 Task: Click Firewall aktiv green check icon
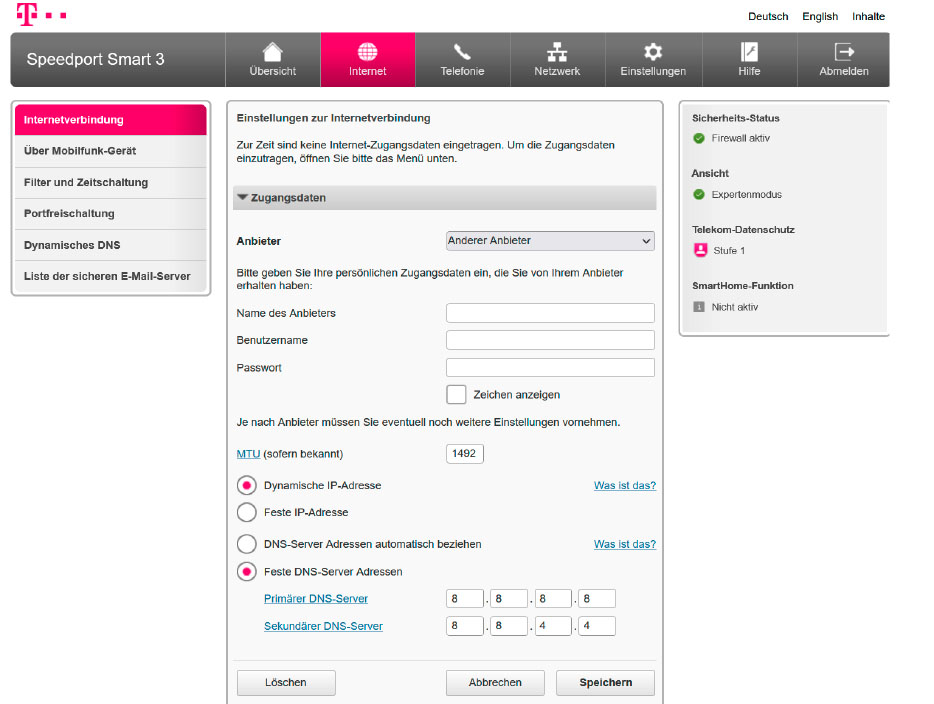699,138
